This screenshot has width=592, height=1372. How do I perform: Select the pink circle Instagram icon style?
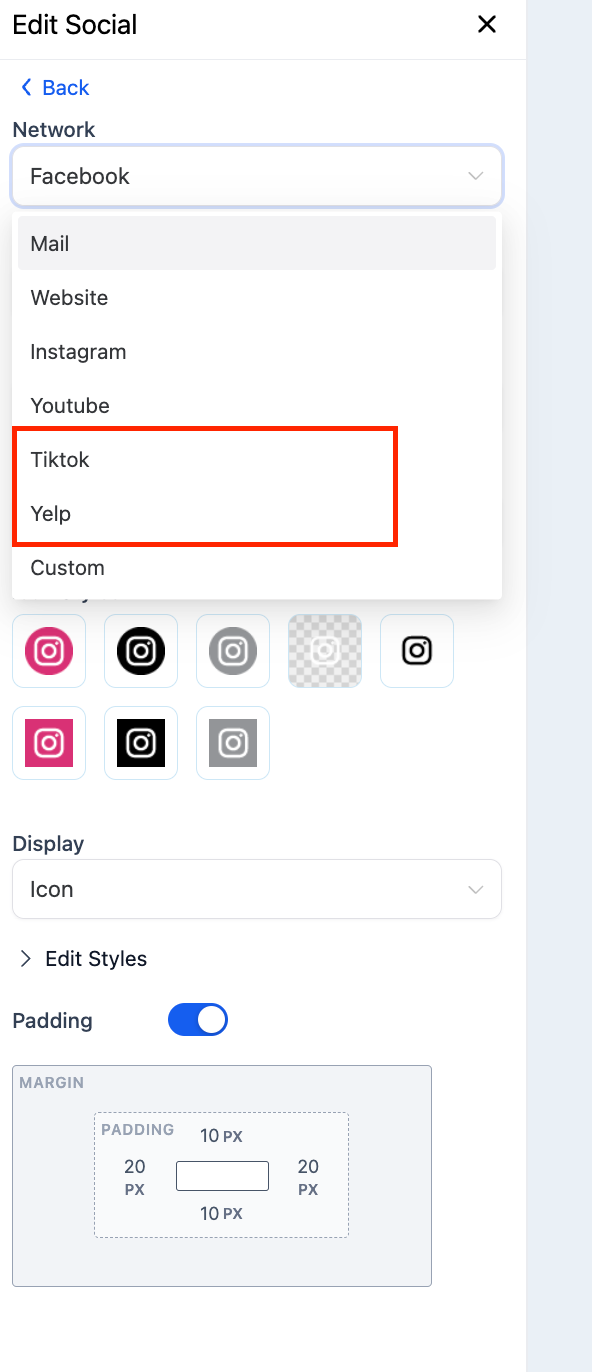coord(49,651)
